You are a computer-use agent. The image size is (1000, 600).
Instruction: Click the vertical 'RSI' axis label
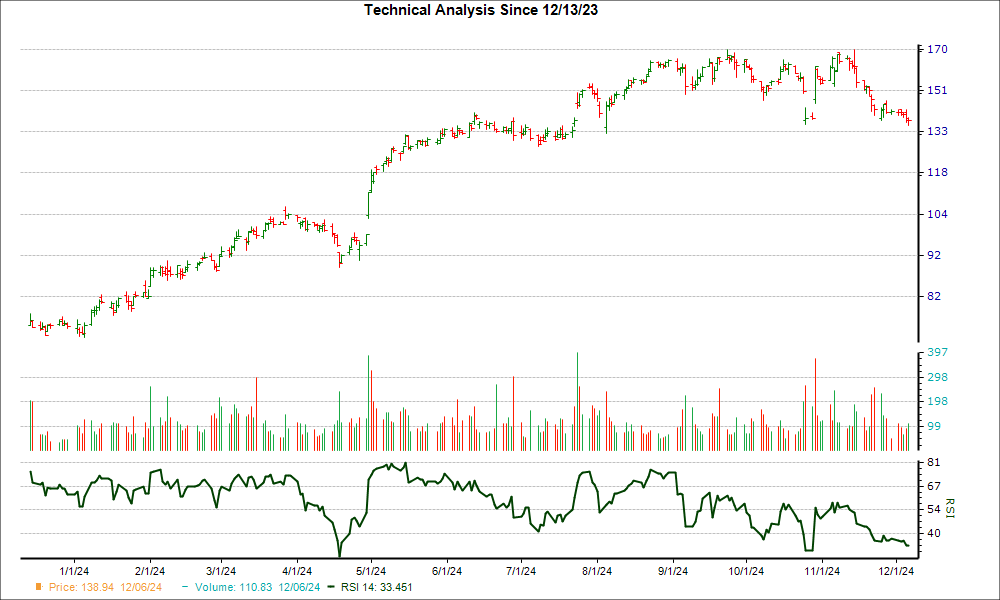click(948, 508)
